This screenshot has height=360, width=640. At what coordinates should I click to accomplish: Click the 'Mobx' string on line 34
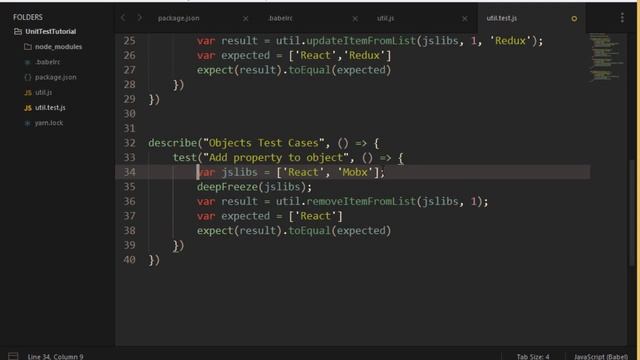click(355, 172)
